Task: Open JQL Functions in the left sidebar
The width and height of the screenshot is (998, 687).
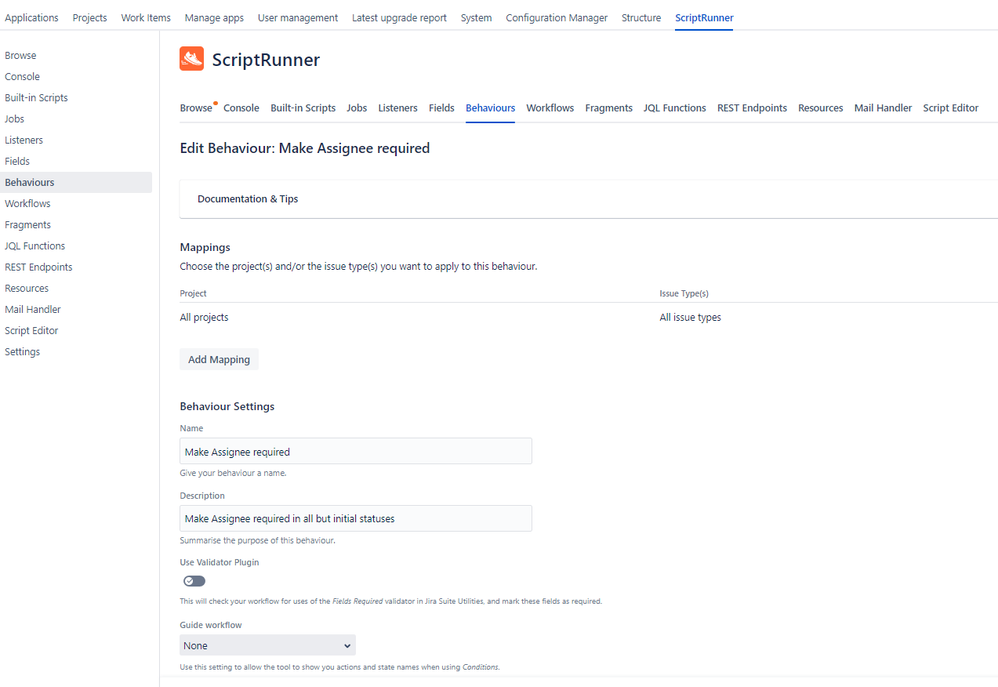Action: pos(35,246)
